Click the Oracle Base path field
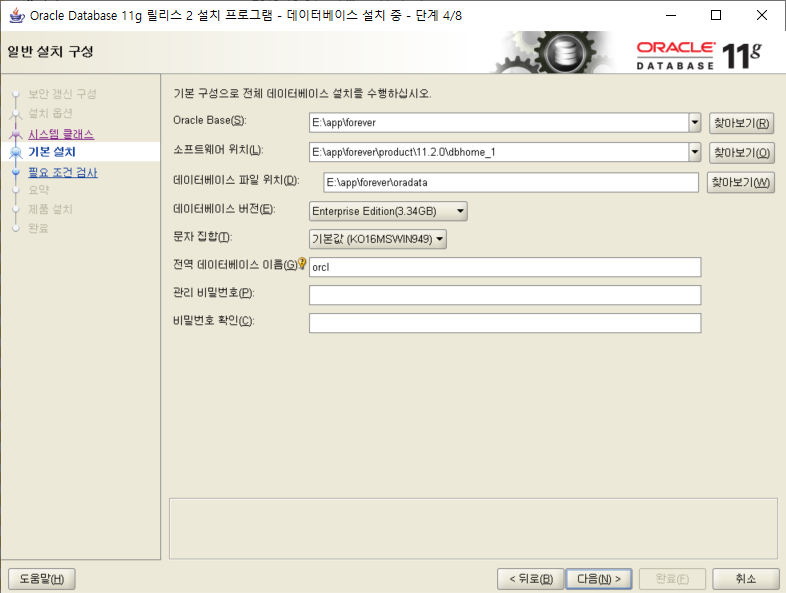This screenshot has width=786, height=593. point(499,122)
